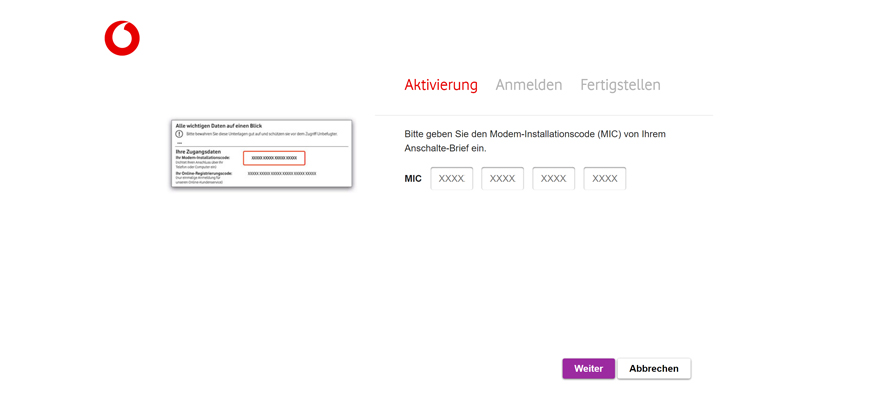This screenshot has height=400, width=879.
Task: Click the Vodafone logo
Action: coord(122,38)
